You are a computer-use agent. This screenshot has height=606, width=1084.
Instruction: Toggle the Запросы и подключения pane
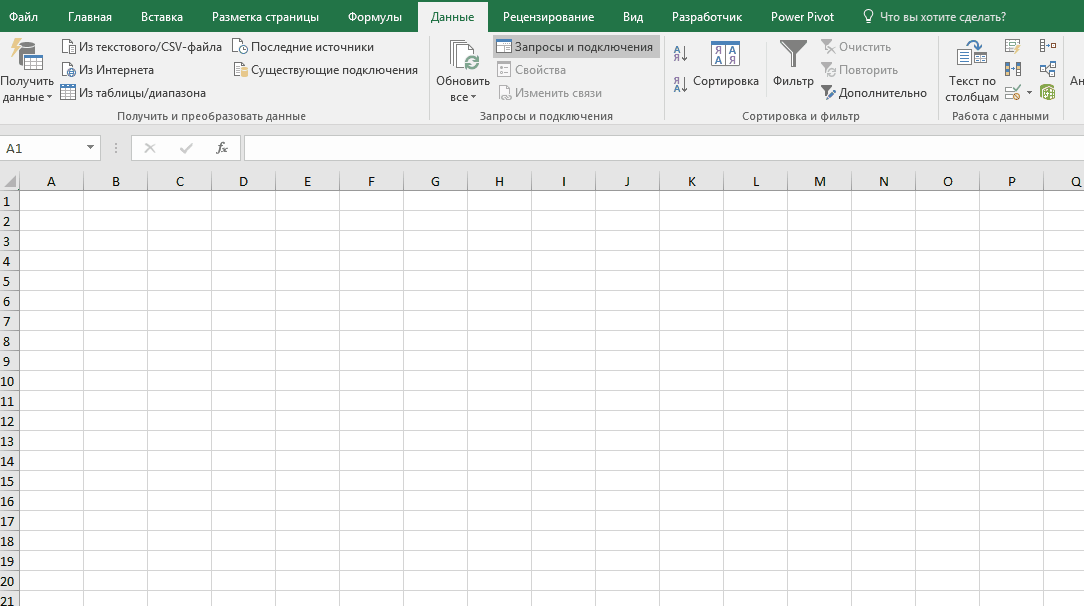pos(574,45)
